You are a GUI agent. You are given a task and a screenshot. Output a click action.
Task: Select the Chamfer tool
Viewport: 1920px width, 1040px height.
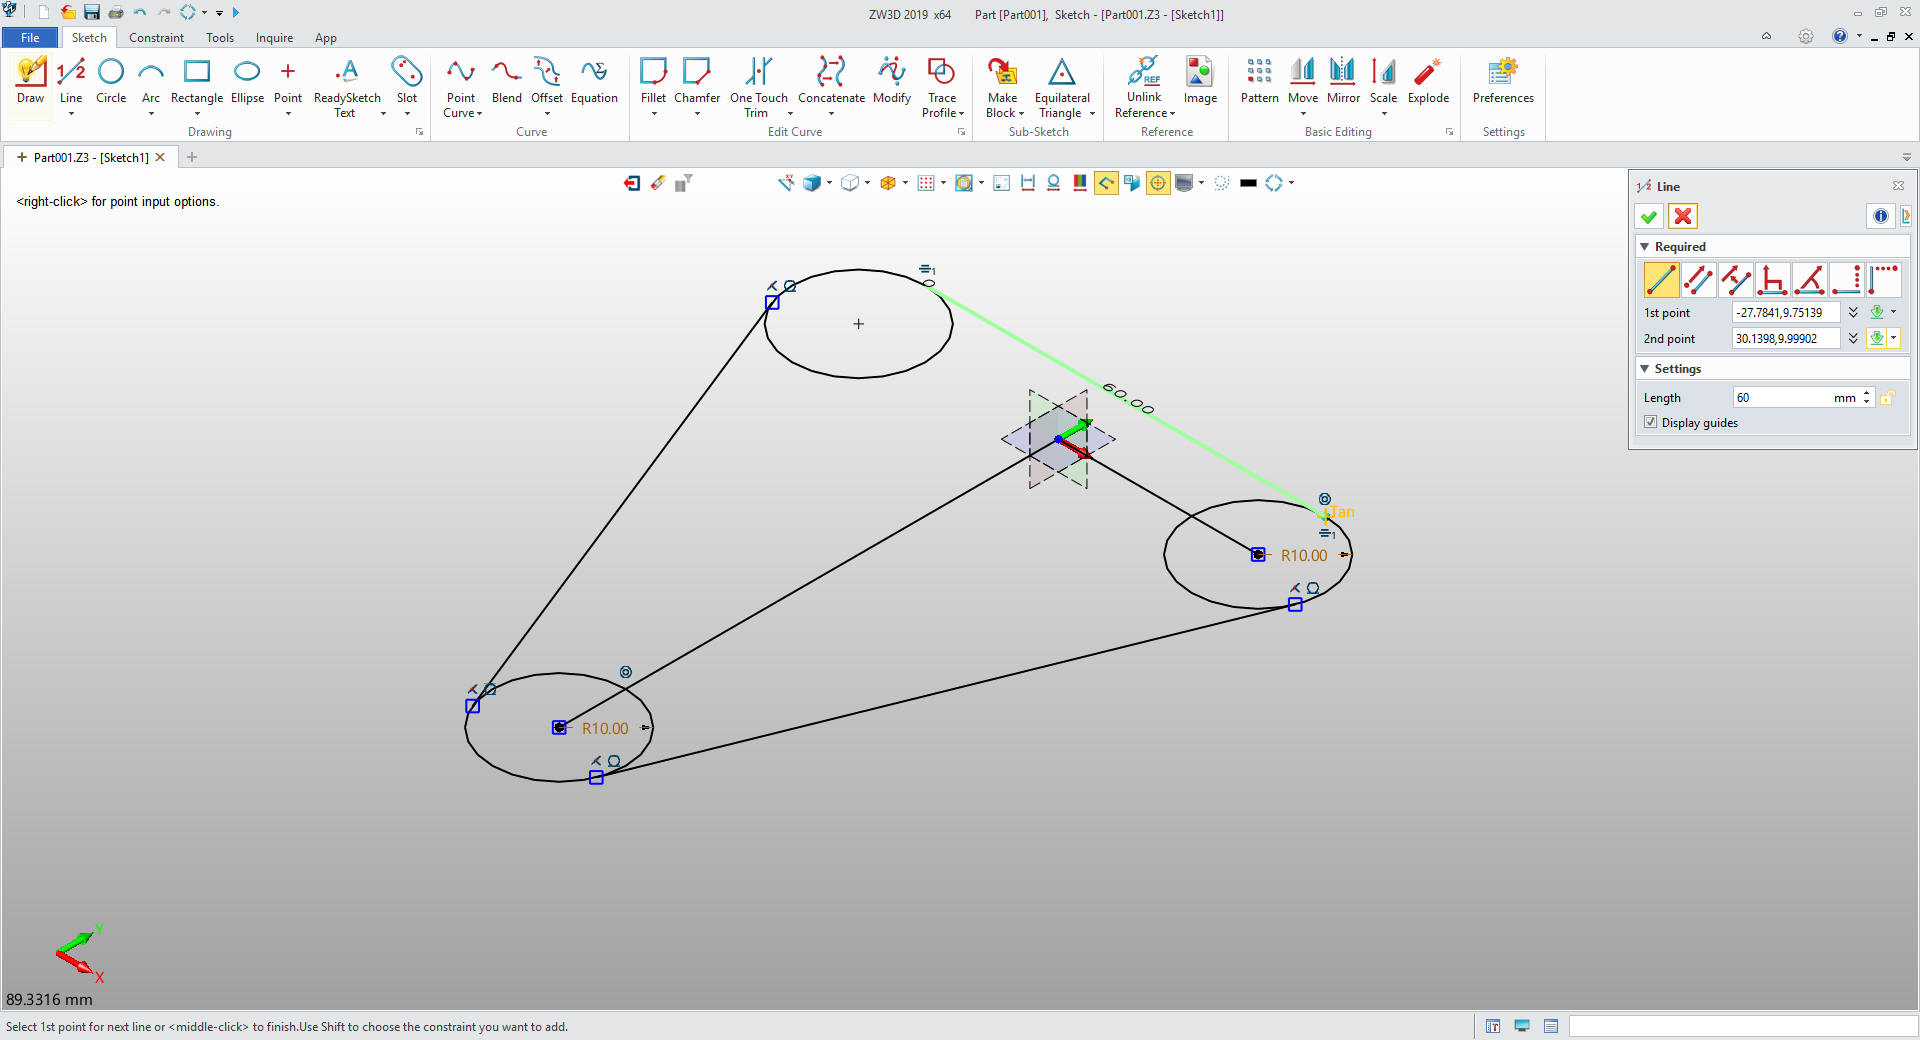point(697,82)
